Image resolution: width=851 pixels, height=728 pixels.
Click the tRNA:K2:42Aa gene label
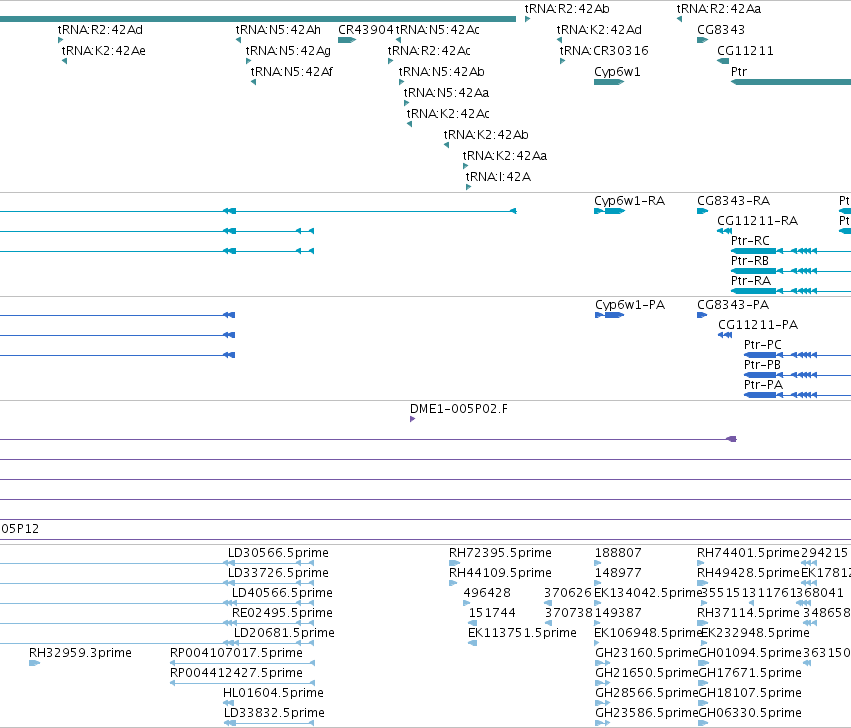tap(505, 156)
